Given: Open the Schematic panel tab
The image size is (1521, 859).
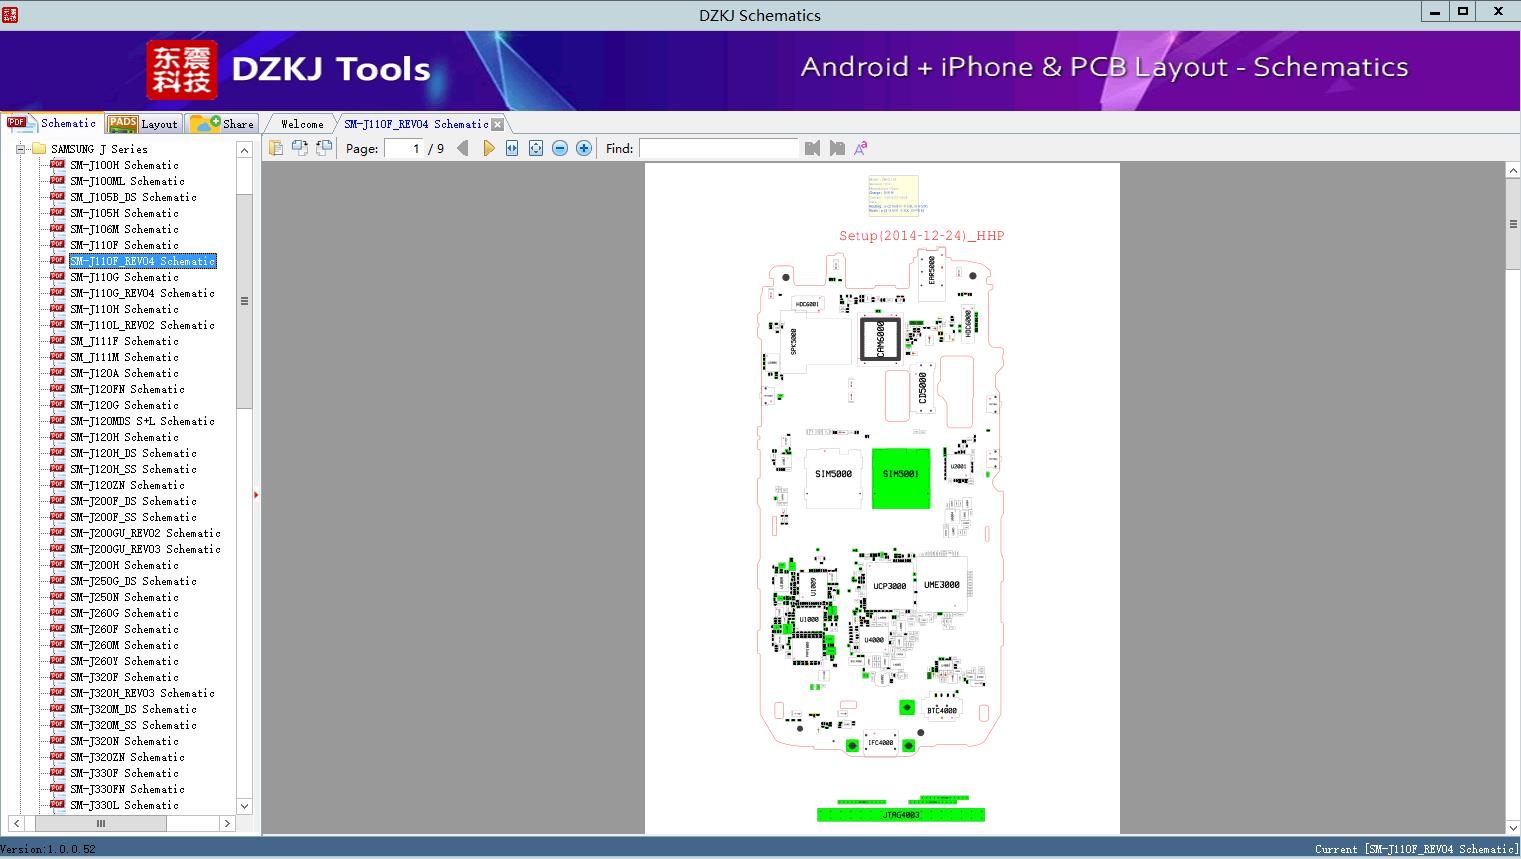Looking at the screenshot, I should click(x=52, y=123).
